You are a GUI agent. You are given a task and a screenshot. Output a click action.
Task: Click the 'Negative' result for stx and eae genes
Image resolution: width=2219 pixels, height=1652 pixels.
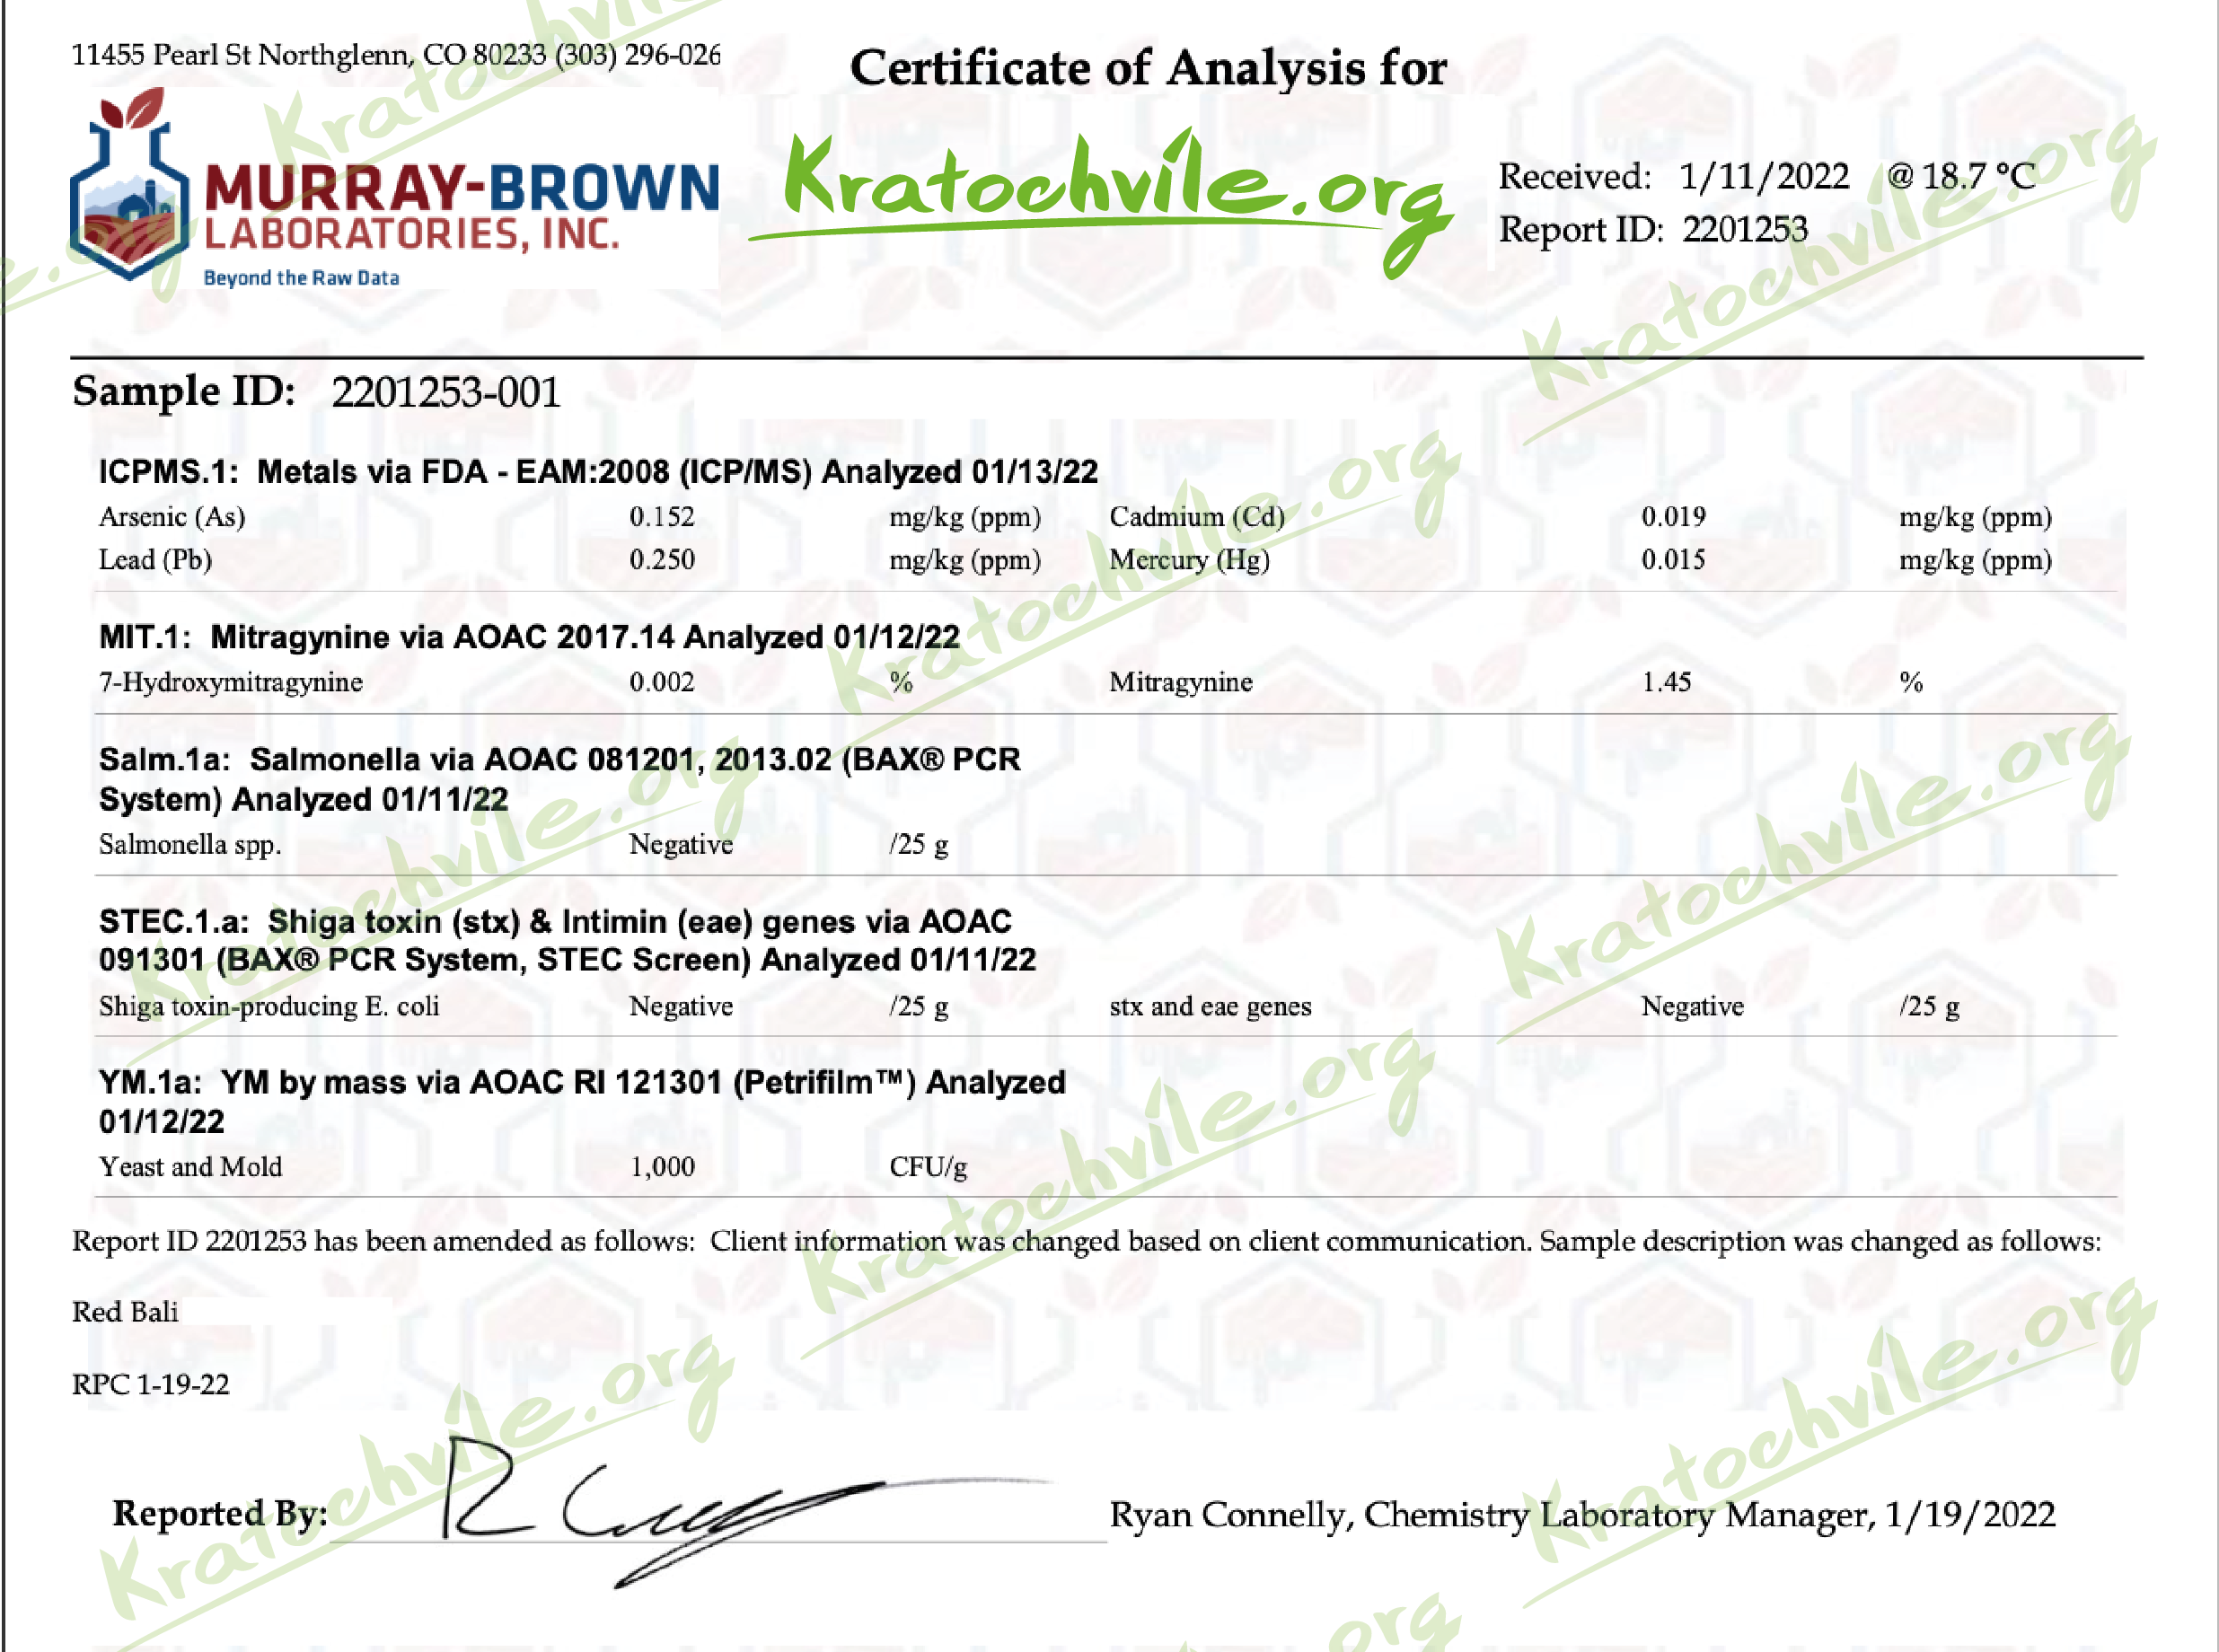(1692, 1007)
